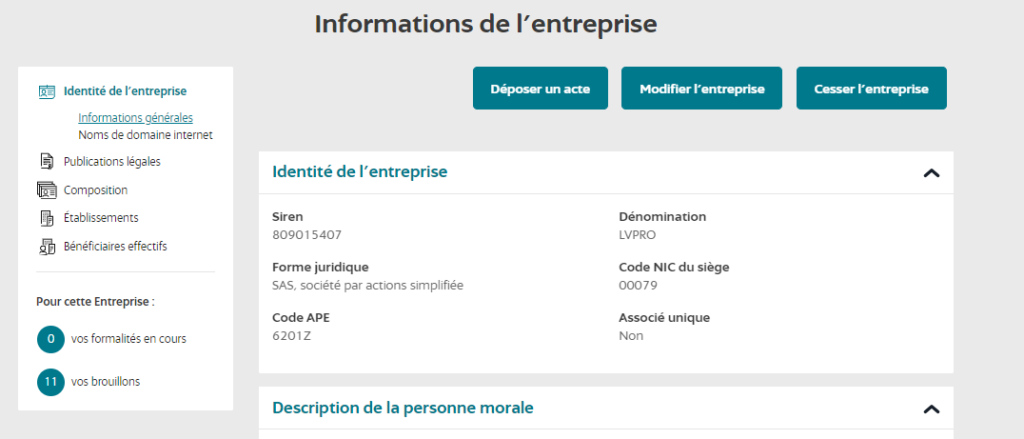Click the Publications légales document icon
This screenshot has height=439, width=1024.
(46, 161)
